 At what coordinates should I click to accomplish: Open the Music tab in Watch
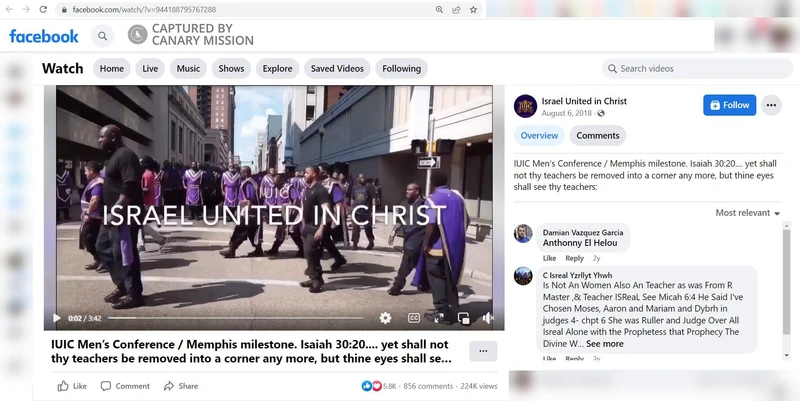tap(188, 68)
